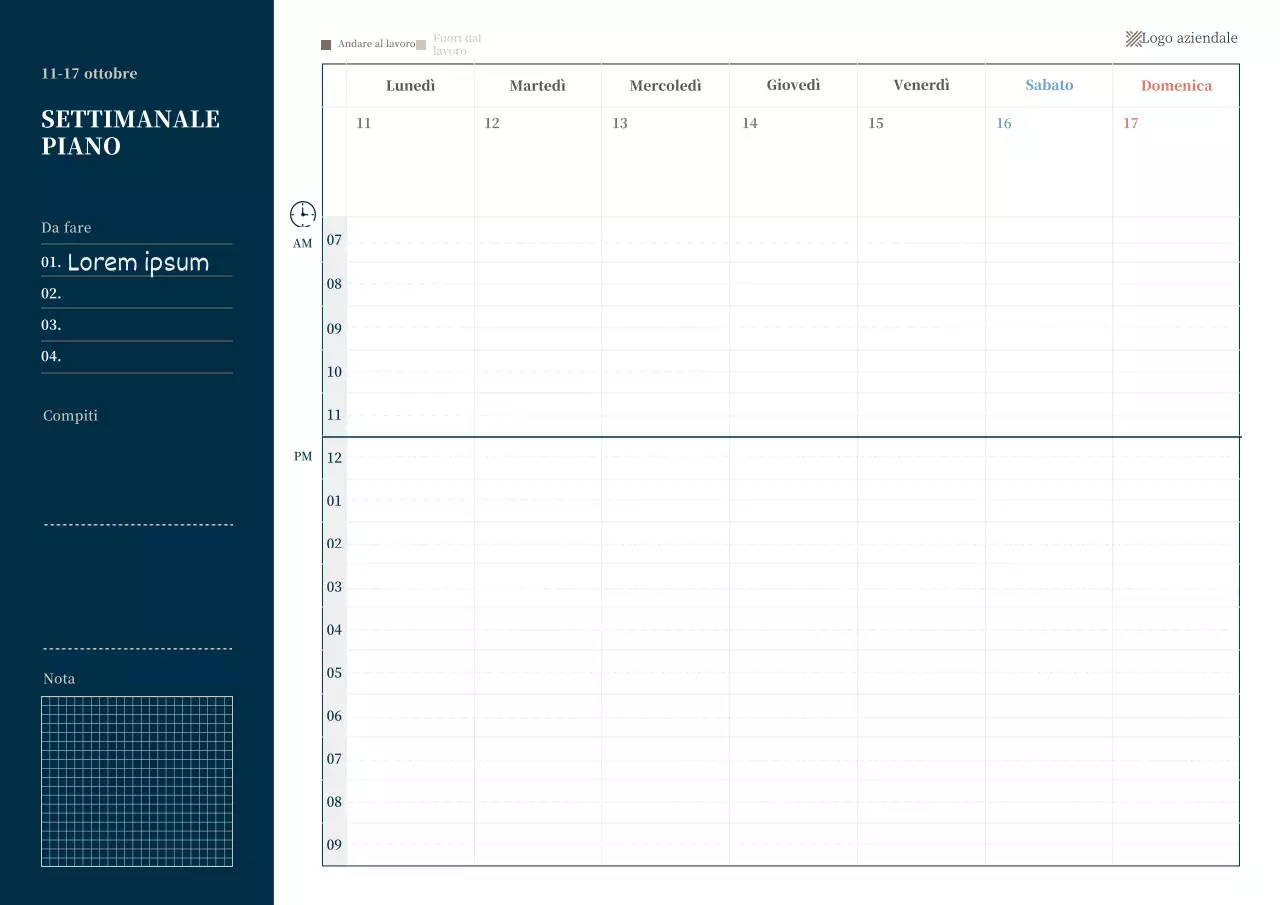The width and height of the screenshot is (1280, 905).
Task: Select the Logo aziendale company mark
Action: [x=1181, y=38]
